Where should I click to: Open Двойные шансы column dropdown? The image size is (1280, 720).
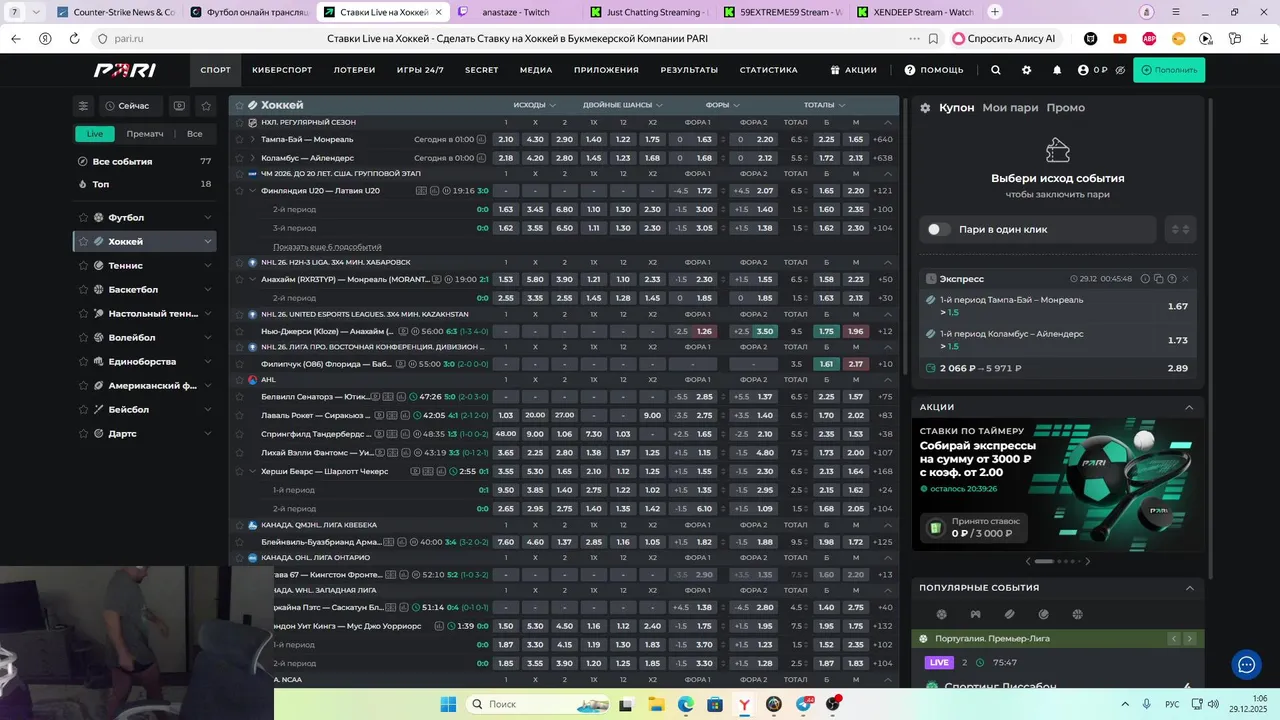pos(622,105)
